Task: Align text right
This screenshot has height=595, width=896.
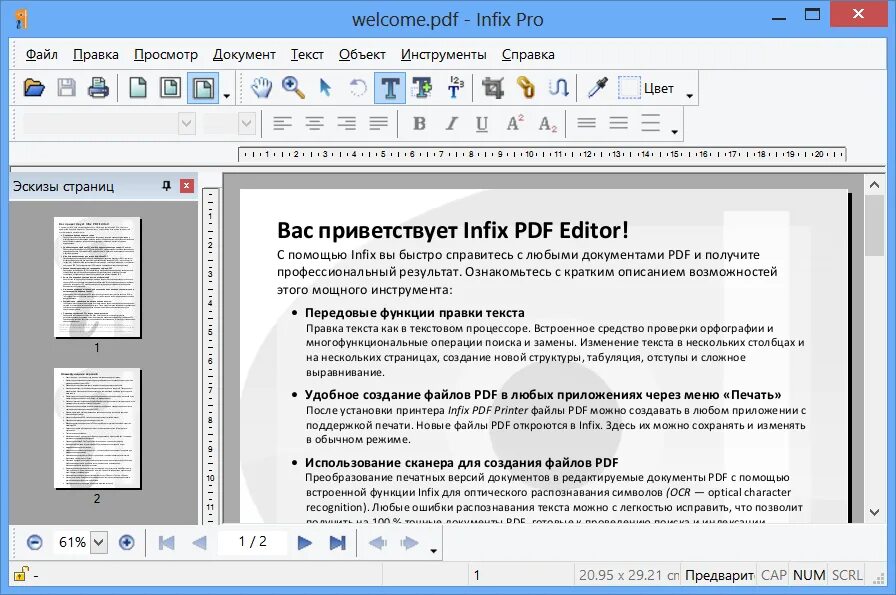Action: coord(346,123)
